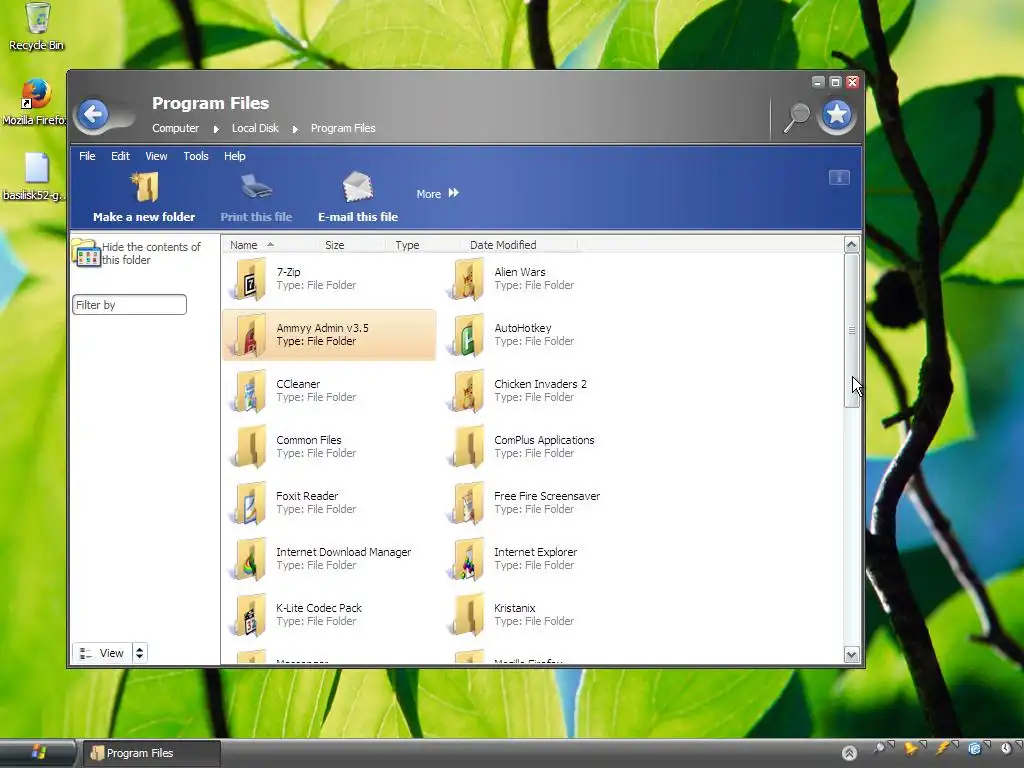Select the Ammyy Admin v3.5 folder icon
1024x768 pixels.
249,336
